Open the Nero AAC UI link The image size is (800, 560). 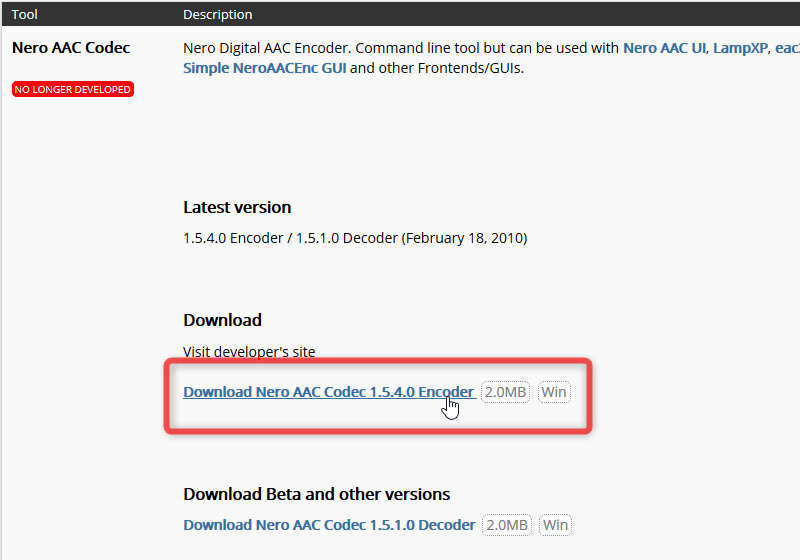(664, 48)
